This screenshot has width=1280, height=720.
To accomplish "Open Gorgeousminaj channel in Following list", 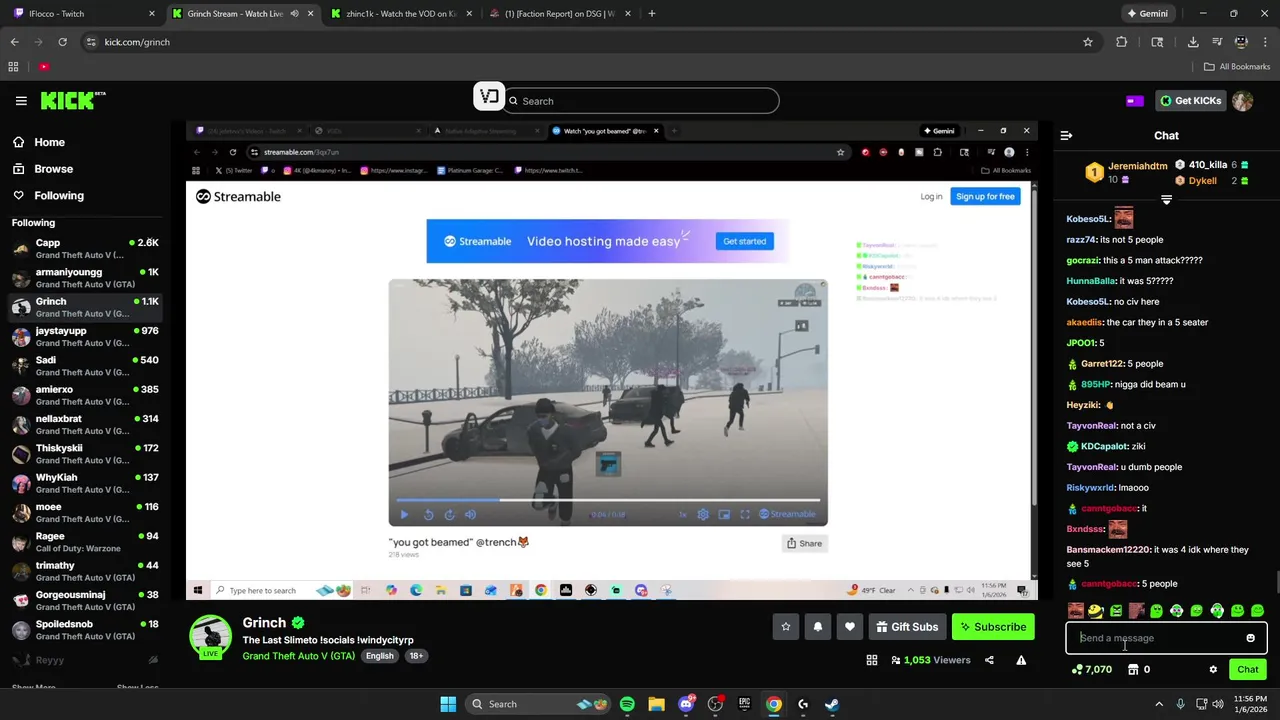I will point(84,601).
